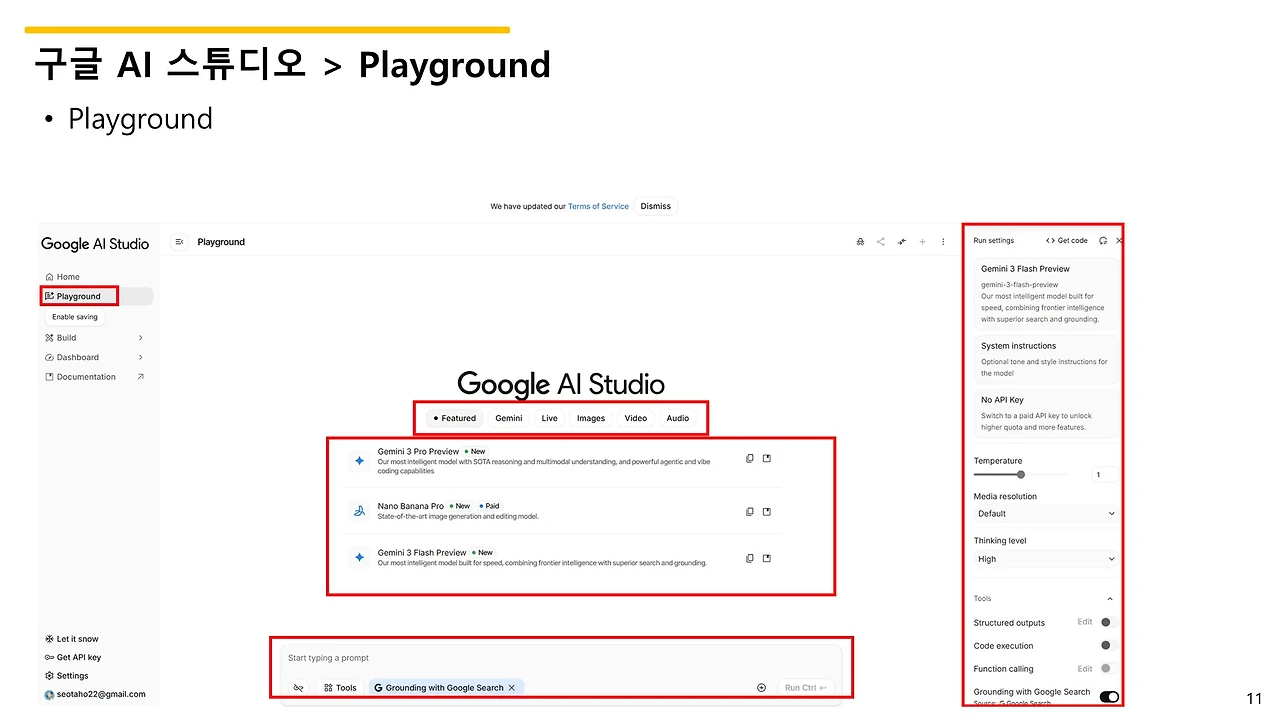The width and height of the screenshot is (1280, 720).
Task: Click the link icon button in prompt bar
Action: tap(298, 688)
